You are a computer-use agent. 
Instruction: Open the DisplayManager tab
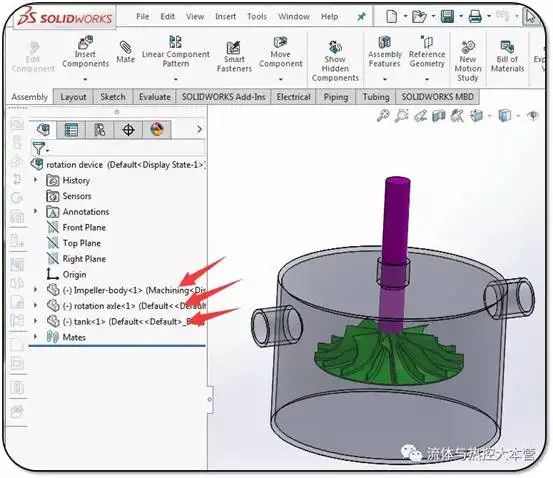157,129
